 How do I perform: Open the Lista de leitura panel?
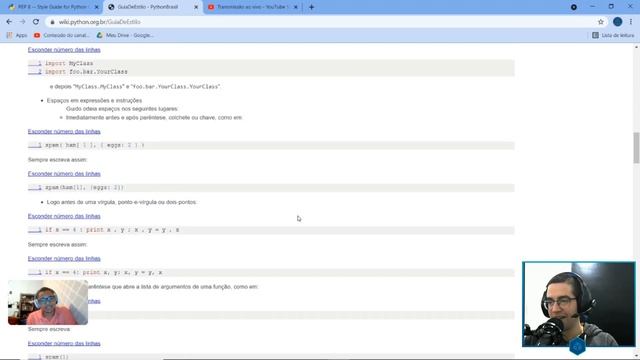point(613,36)
